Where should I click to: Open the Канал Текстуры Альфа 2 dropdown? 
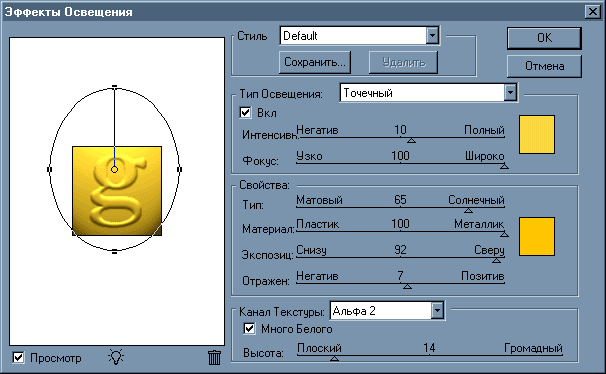click(437, 311)
